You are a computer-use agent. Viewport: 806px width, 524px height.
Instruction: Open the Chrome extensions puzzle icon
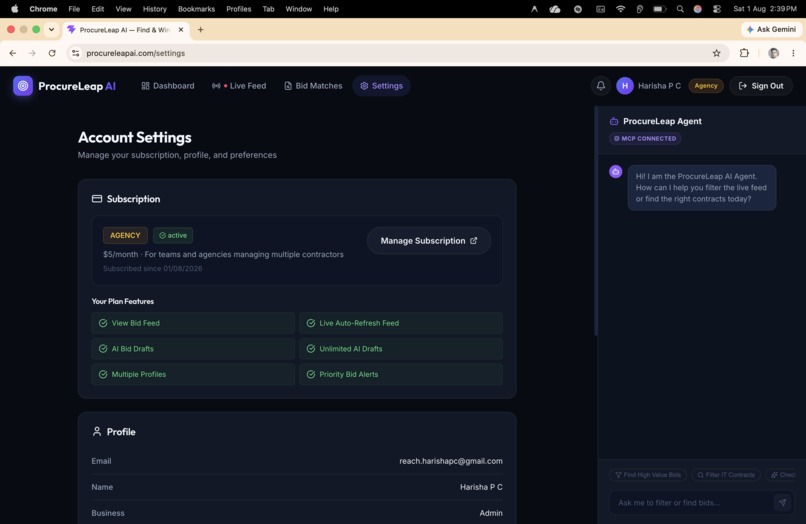(744, 53)
